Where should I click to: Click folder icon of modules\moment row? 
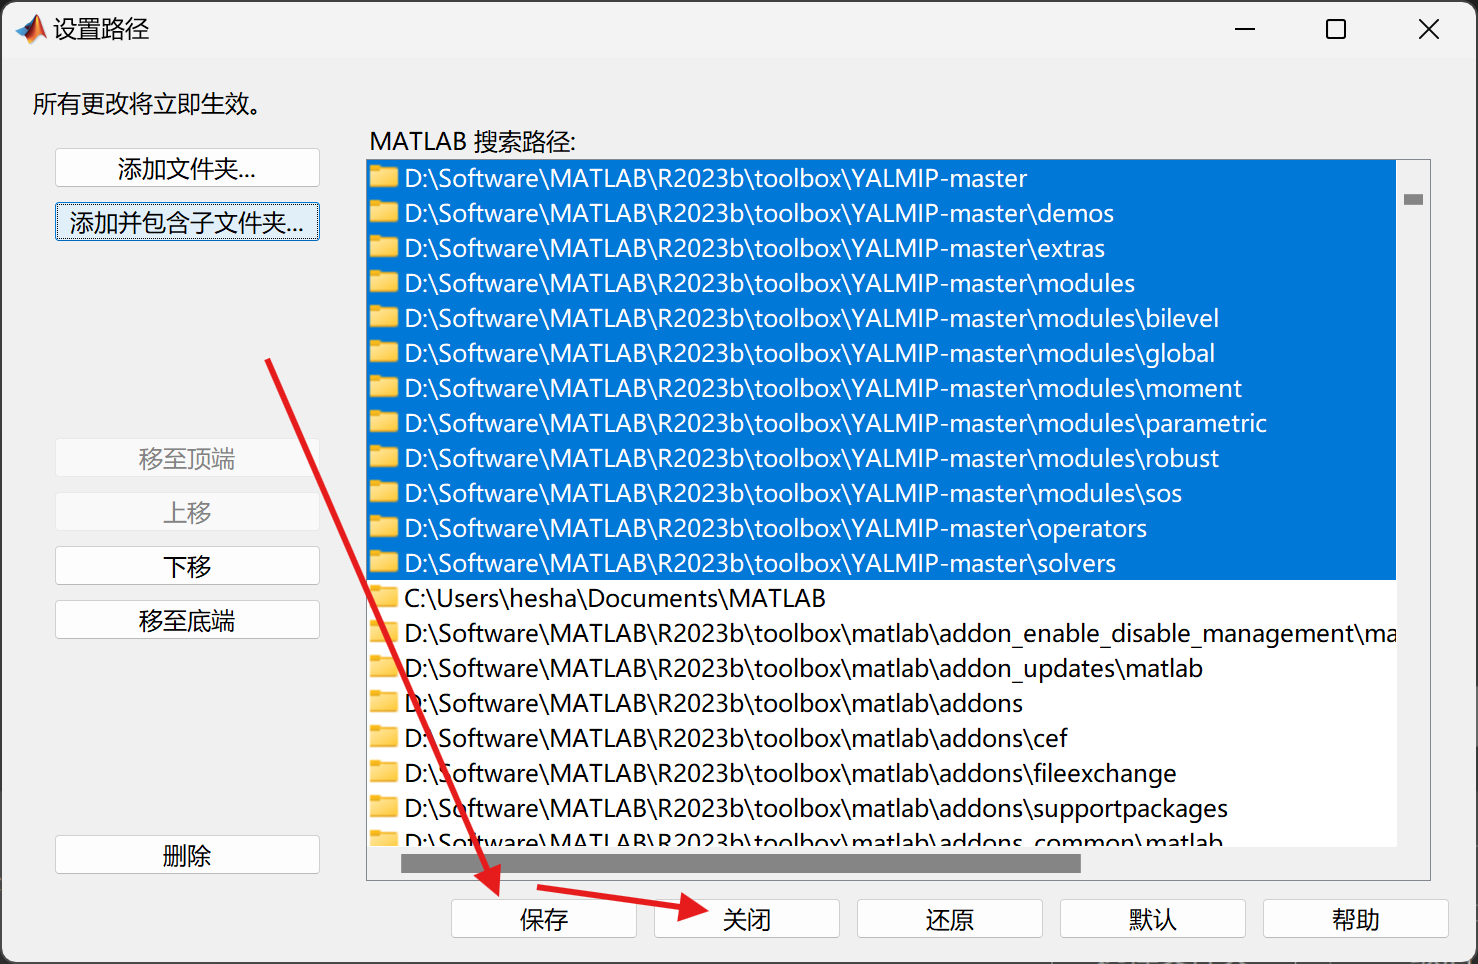click(x=384, y=387)
